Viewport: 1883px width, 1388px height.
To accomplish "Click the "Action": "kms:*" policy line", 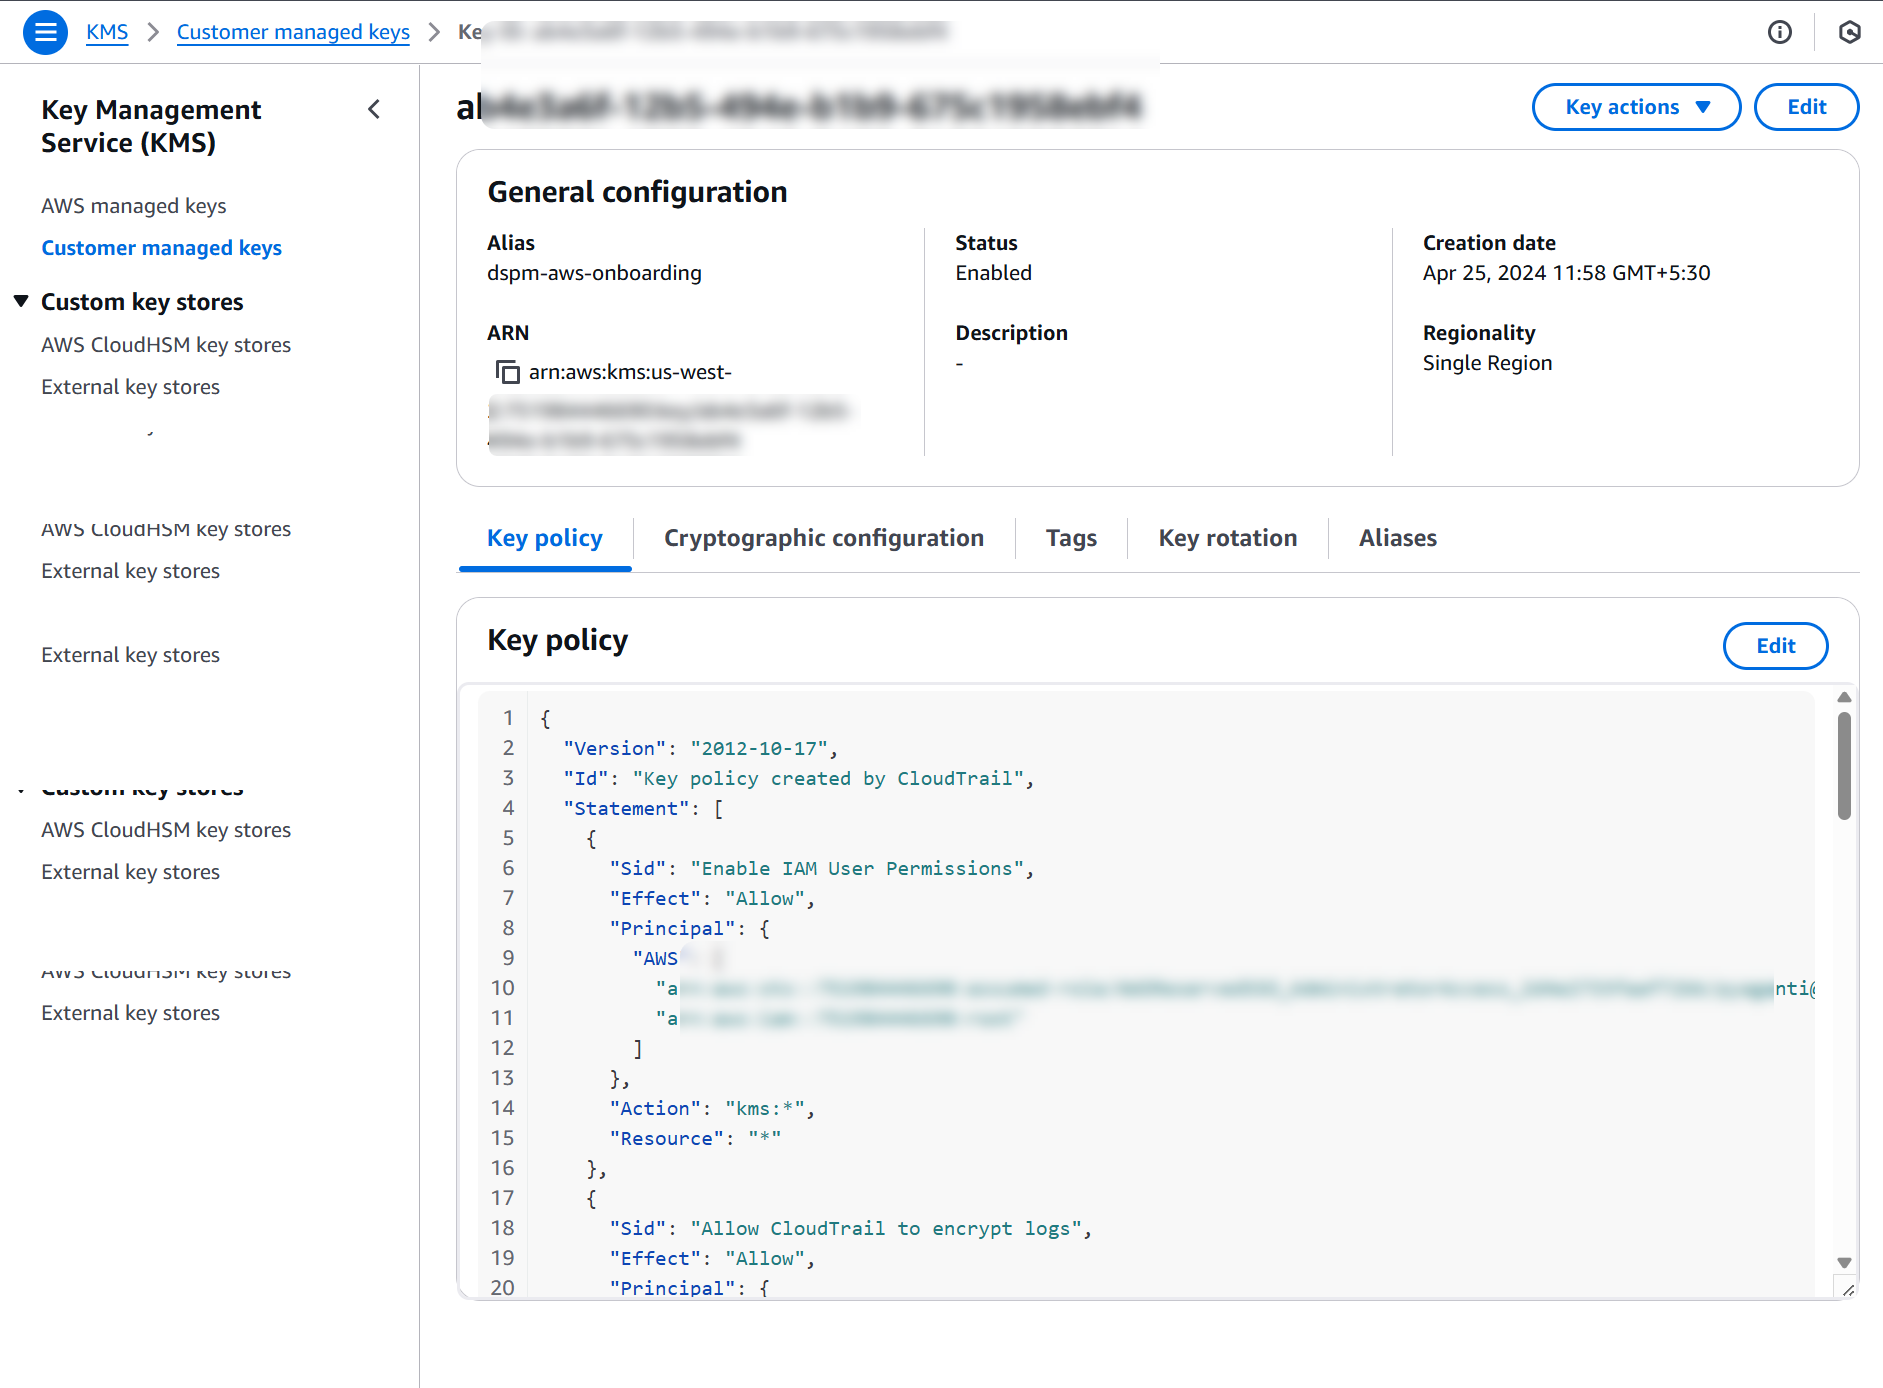I will pyautogui.click(x=712, y=1108).
